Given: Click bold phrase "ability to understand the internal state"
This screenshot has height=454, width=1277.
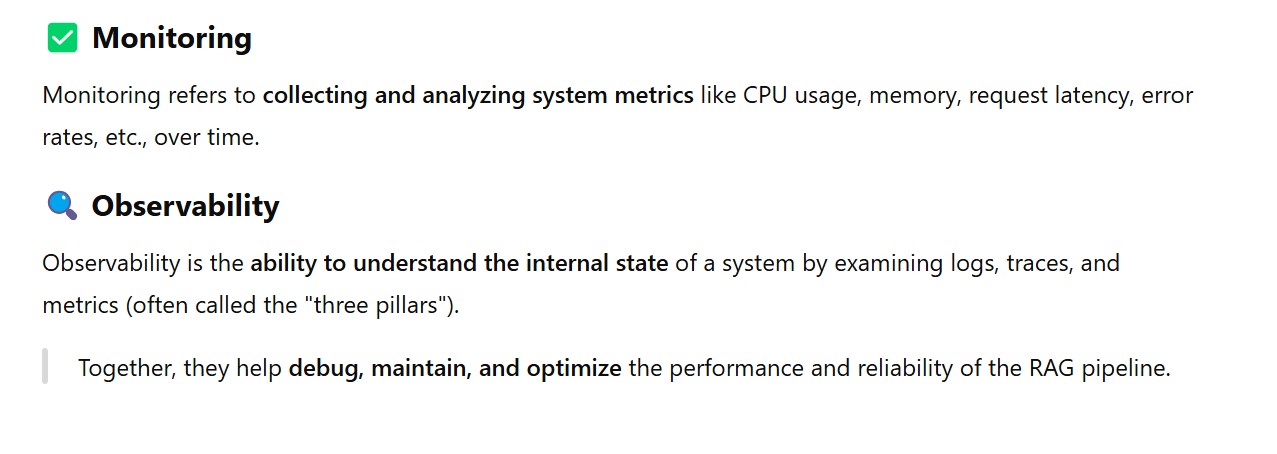Looking at the screenshot, I should pos(459,264).
